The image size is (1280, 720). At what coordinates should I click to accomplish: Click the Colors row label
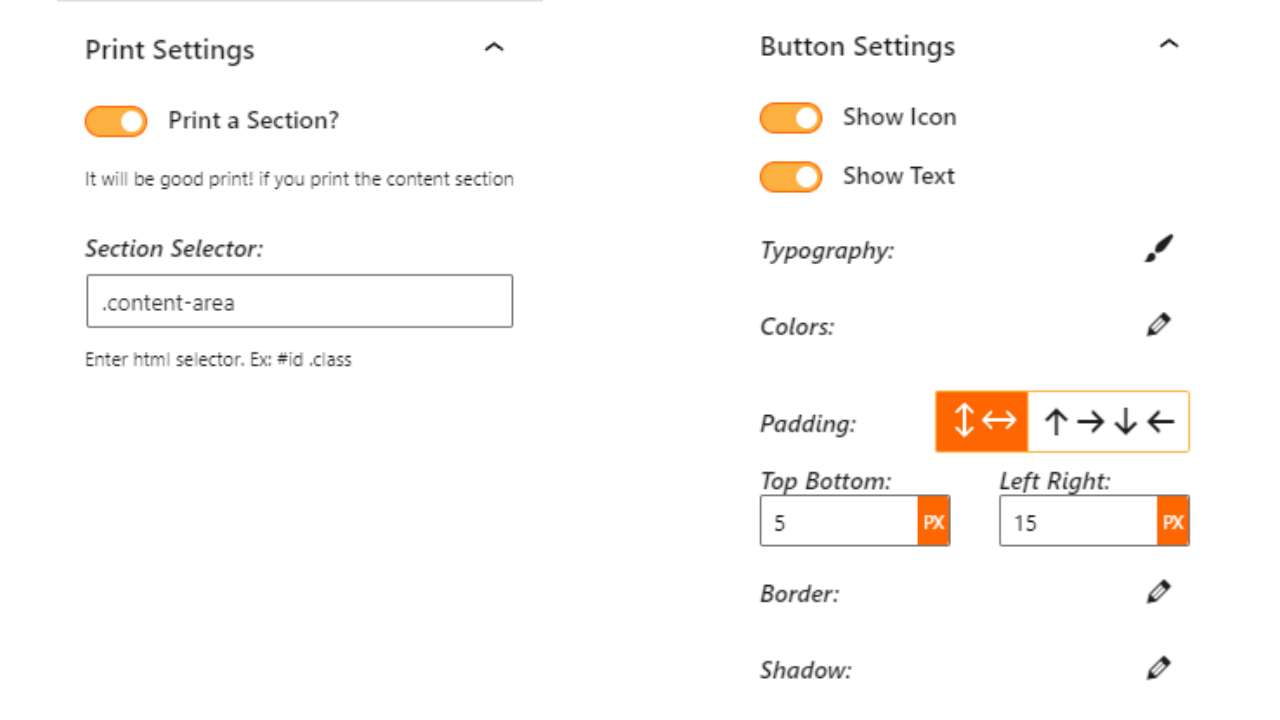tap(796, 326)
